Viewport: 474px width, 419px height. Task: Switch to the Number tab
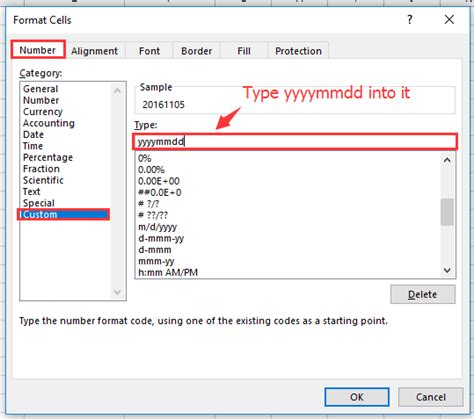click(x=38, y=50)
